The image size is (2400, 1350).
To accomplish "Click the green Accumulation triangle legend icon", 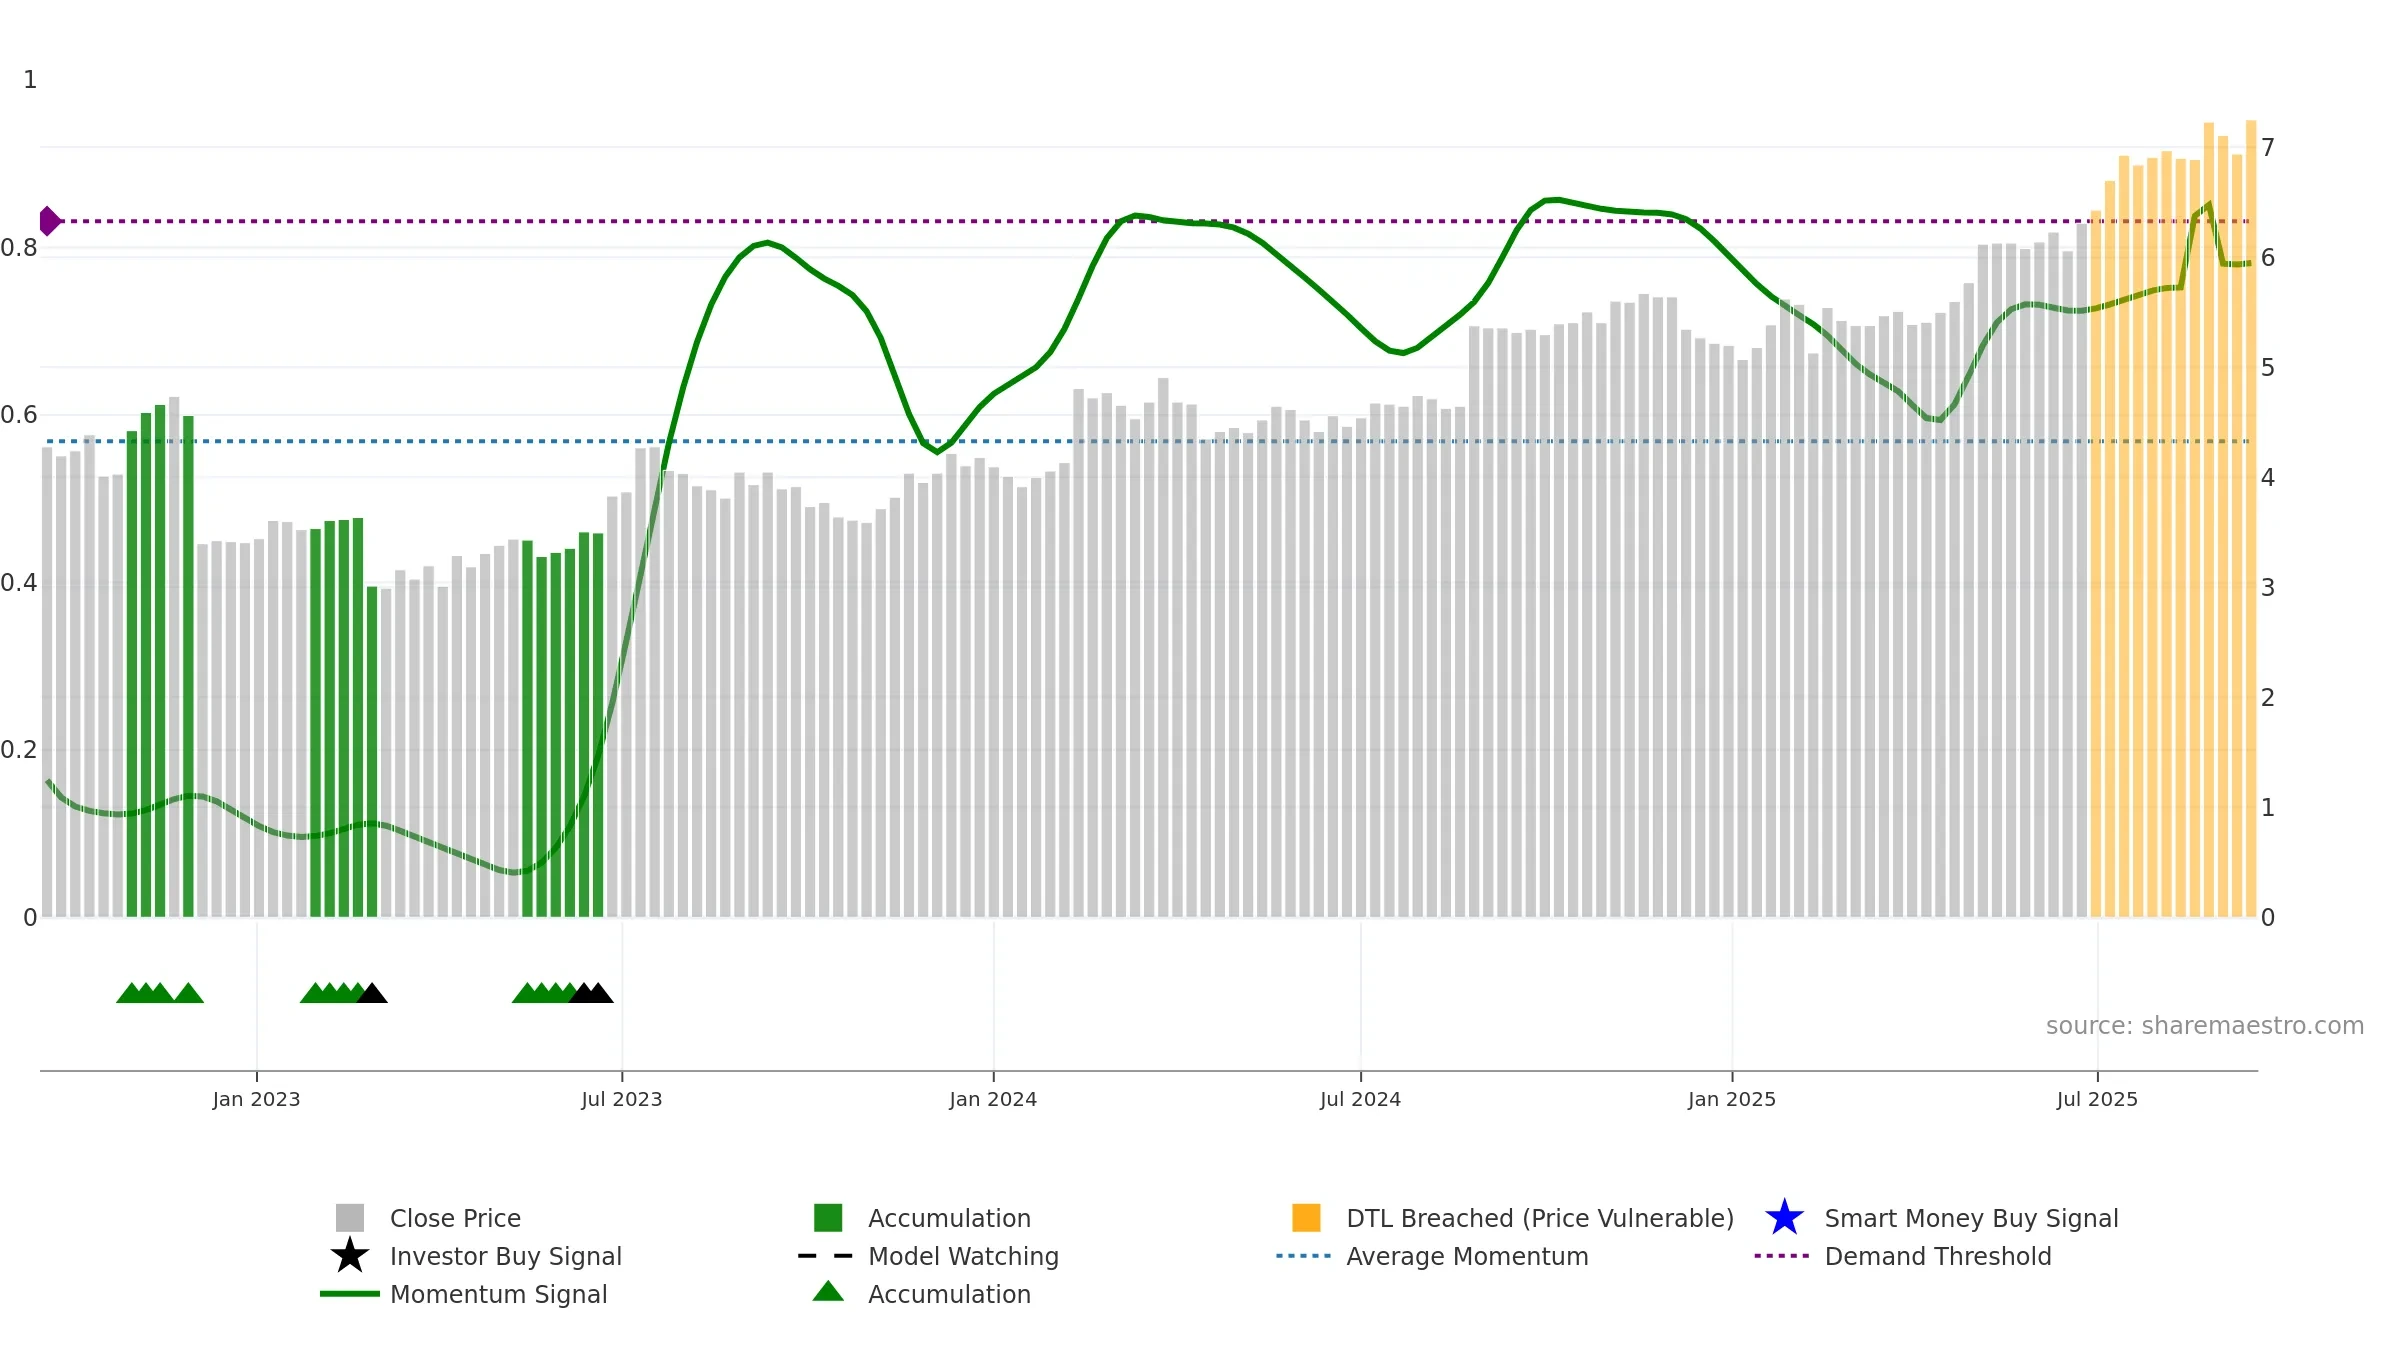I will coord(828,1292).
